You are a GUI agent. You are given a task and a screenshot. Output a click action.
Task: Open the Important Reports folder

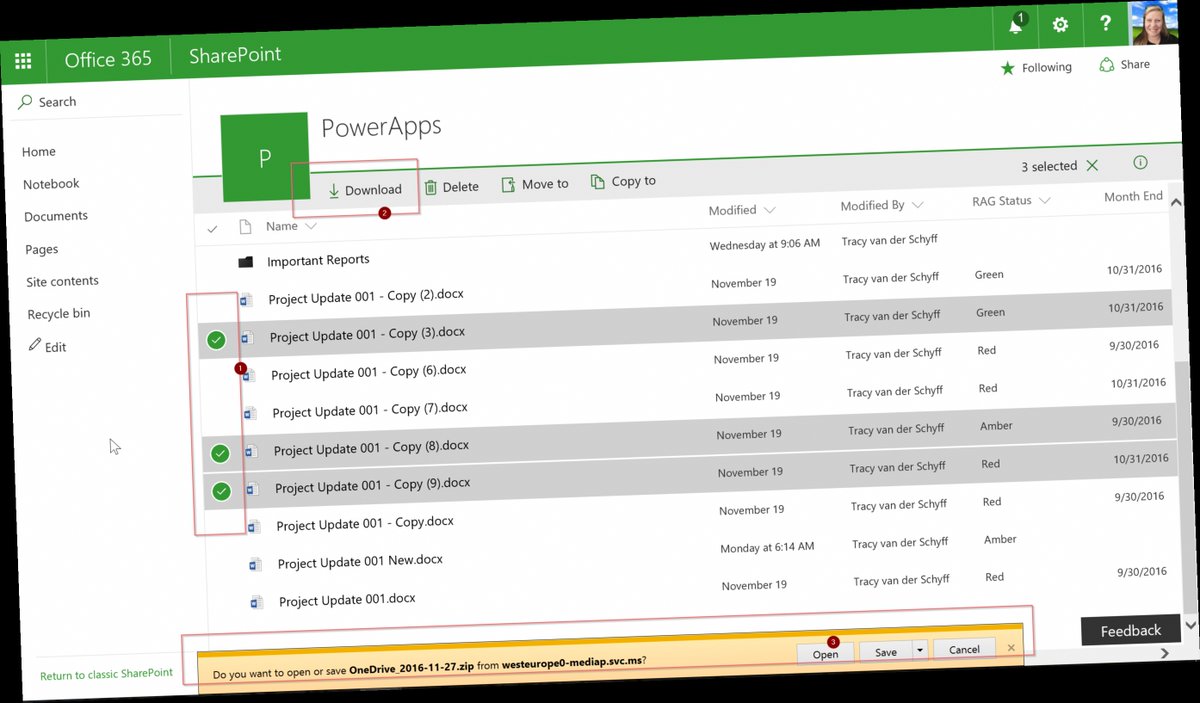(x=318, y=260)
